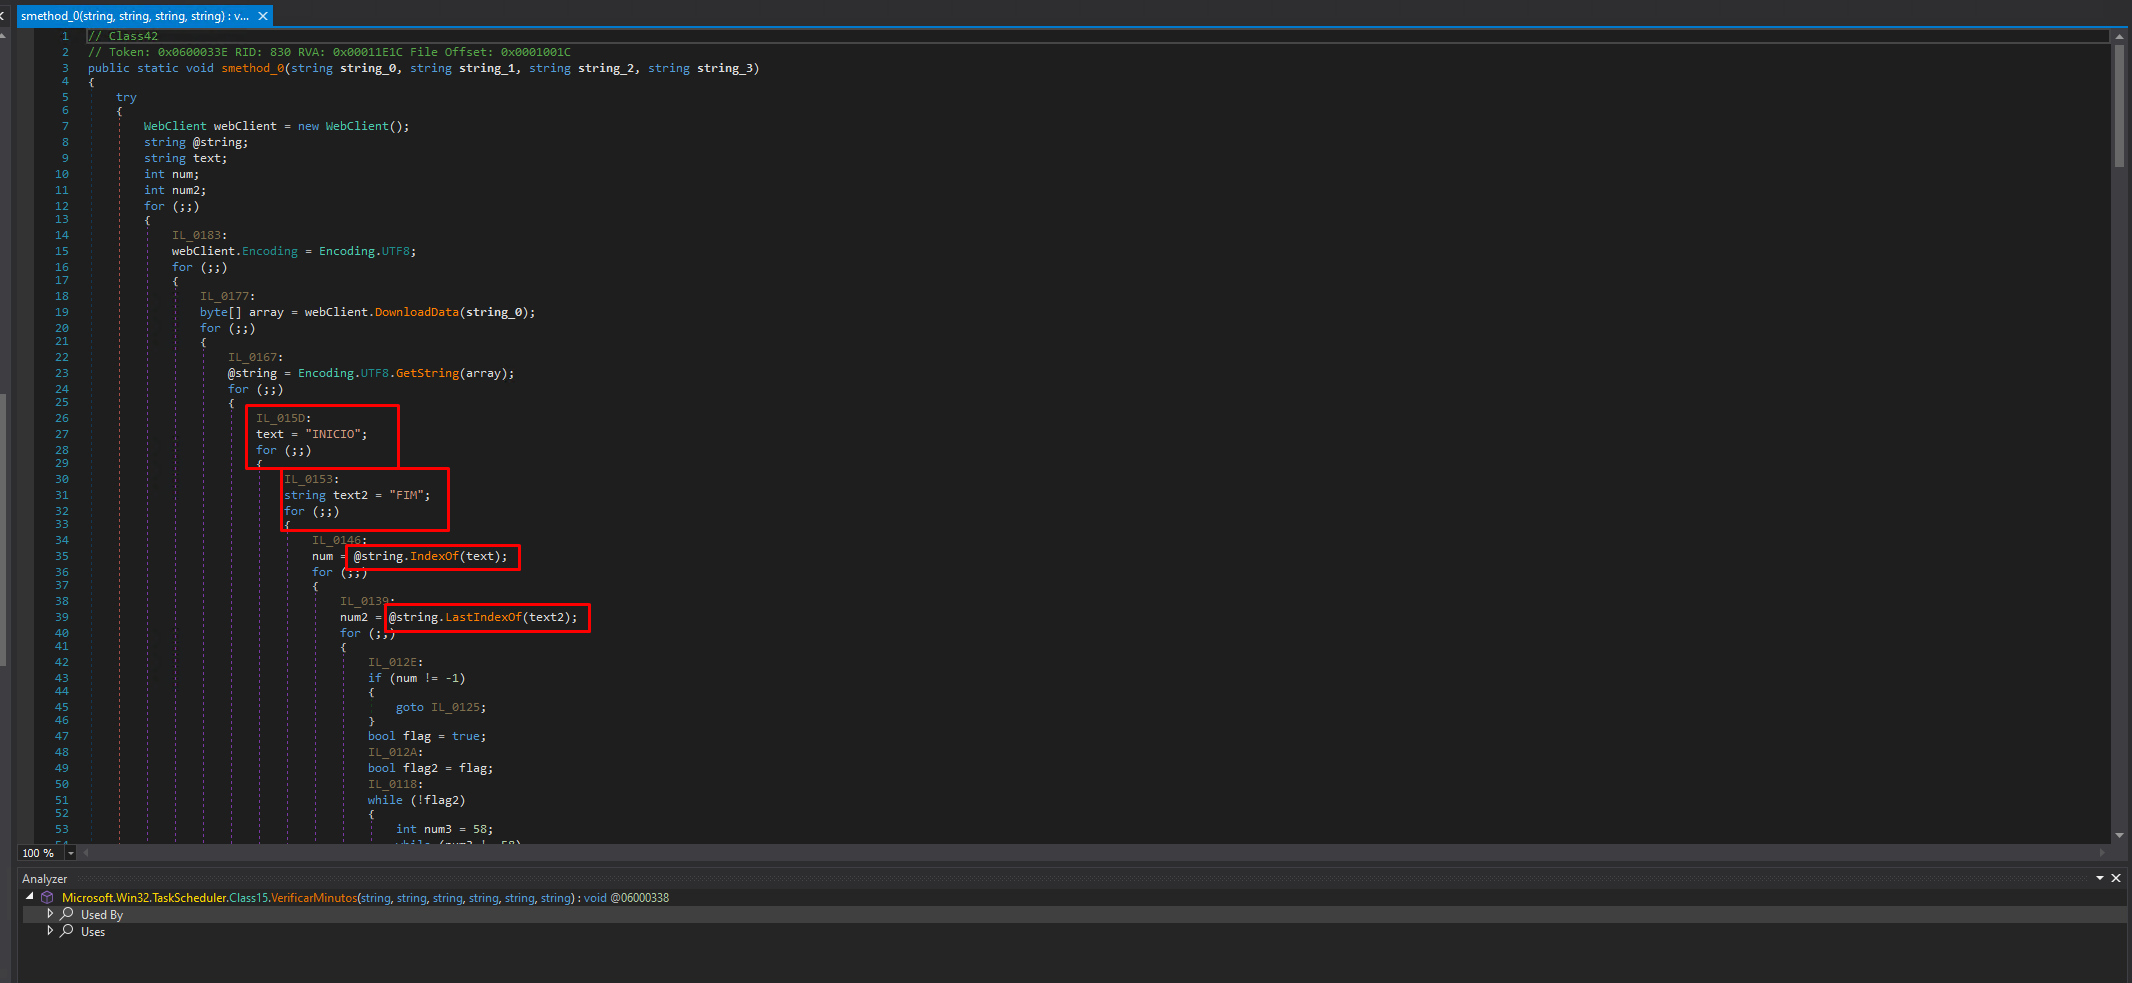Click the GetString method call
Screen dimensions: 2132x983
coord(427,373)
